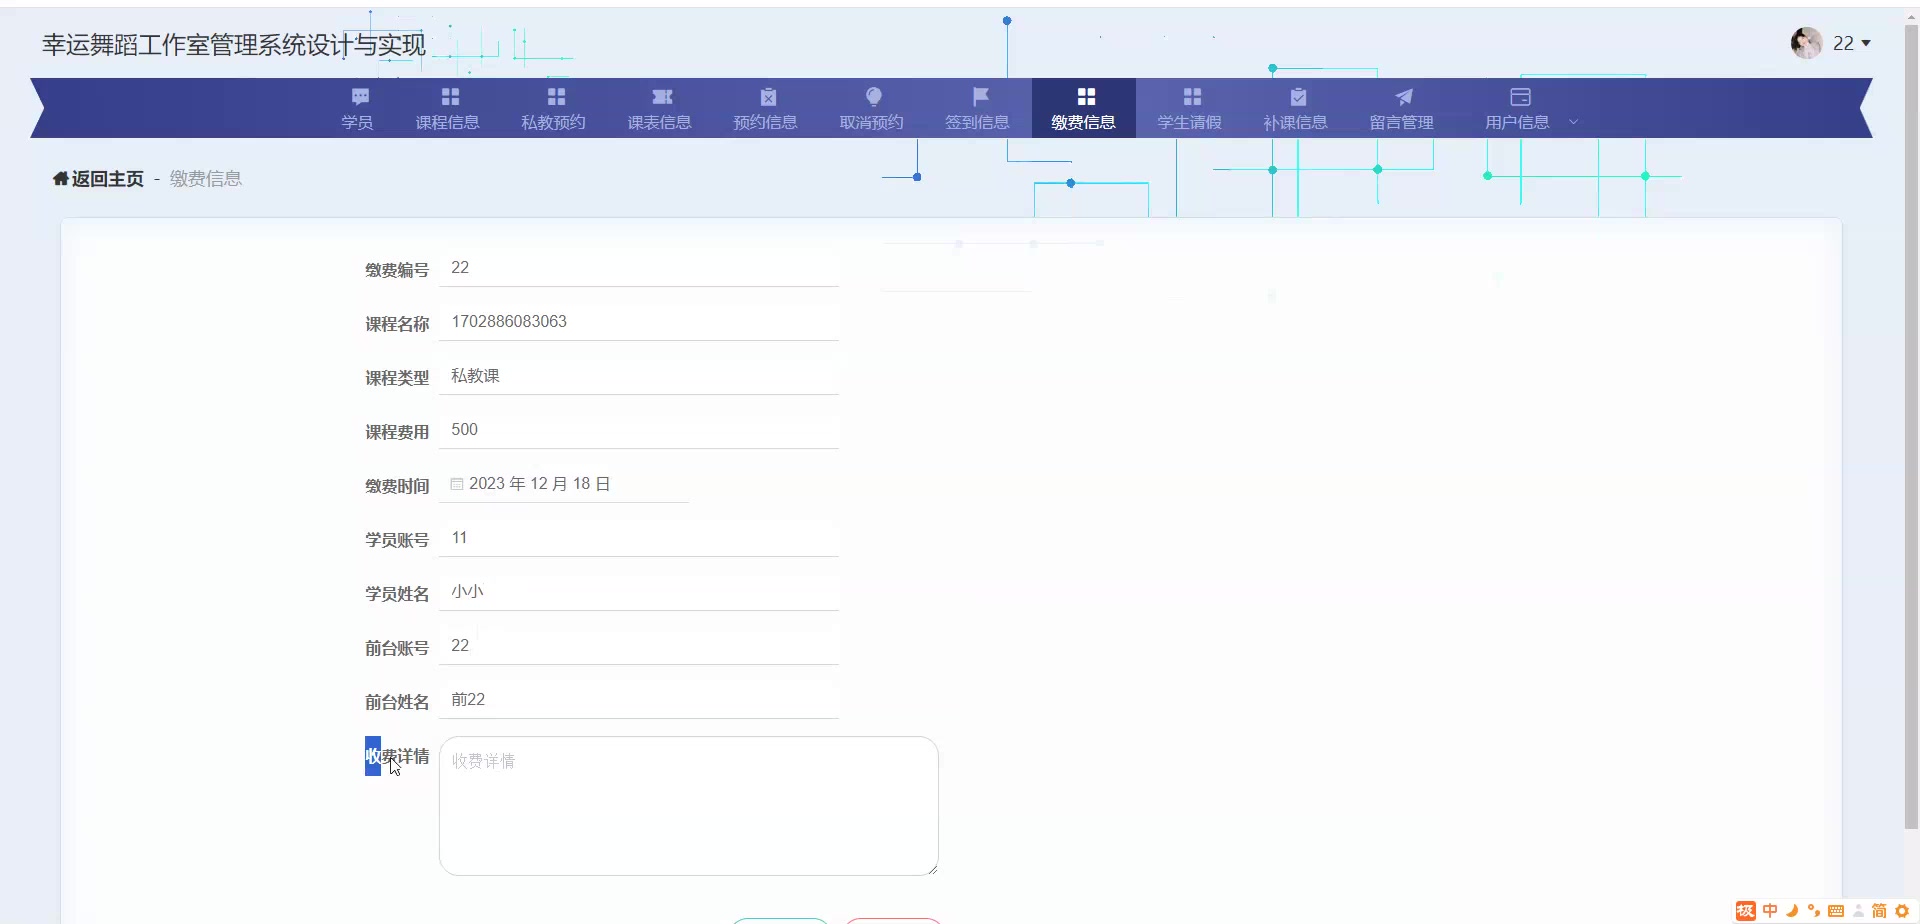Screen dimensions: 1920x924
Task: Open the 预约信息 clipboard nav item
Action: (766, 108)
